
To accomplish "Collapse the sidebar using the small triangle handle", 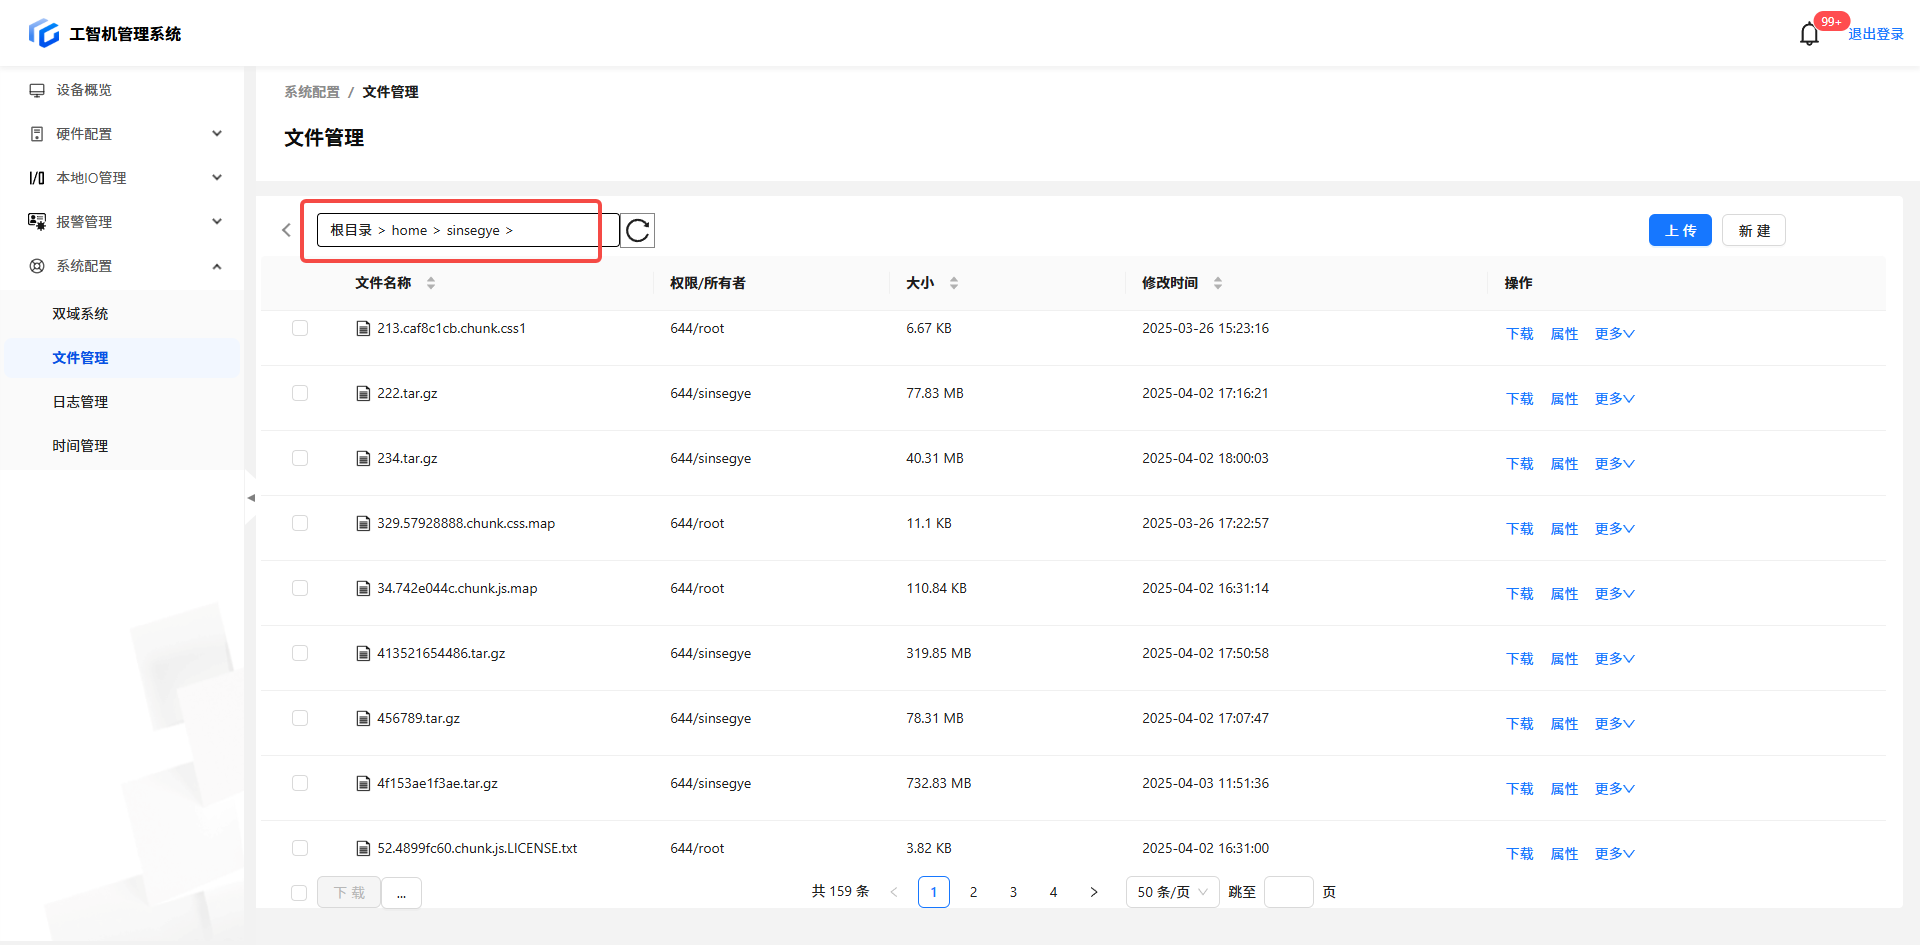I will pyautogui.click(x=251, y=497).
